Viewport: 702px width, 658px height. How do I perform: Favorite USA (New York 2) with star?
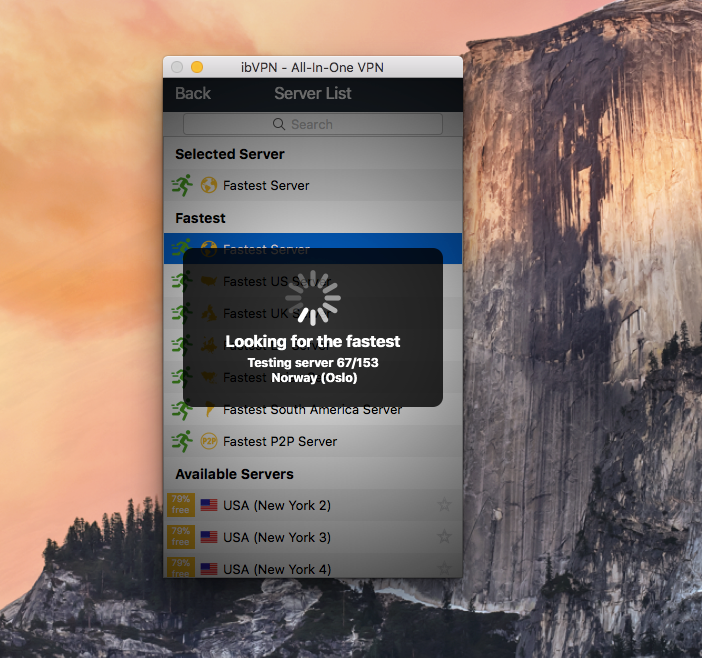click(444, 505)
